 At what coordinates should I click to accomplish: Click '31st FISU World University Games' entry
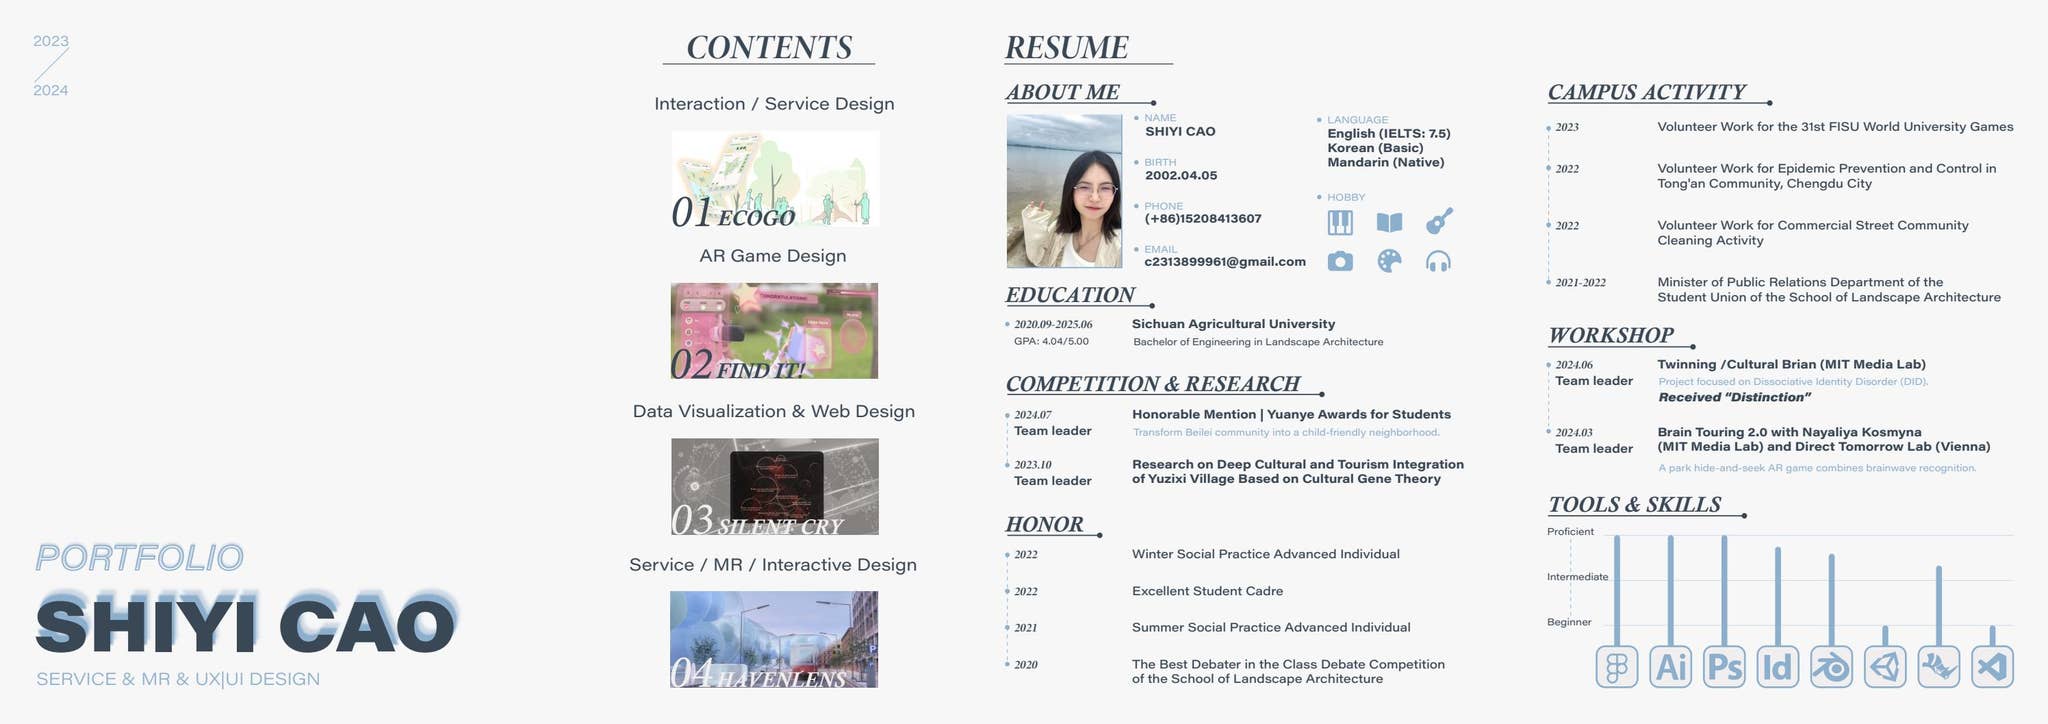1835,127
